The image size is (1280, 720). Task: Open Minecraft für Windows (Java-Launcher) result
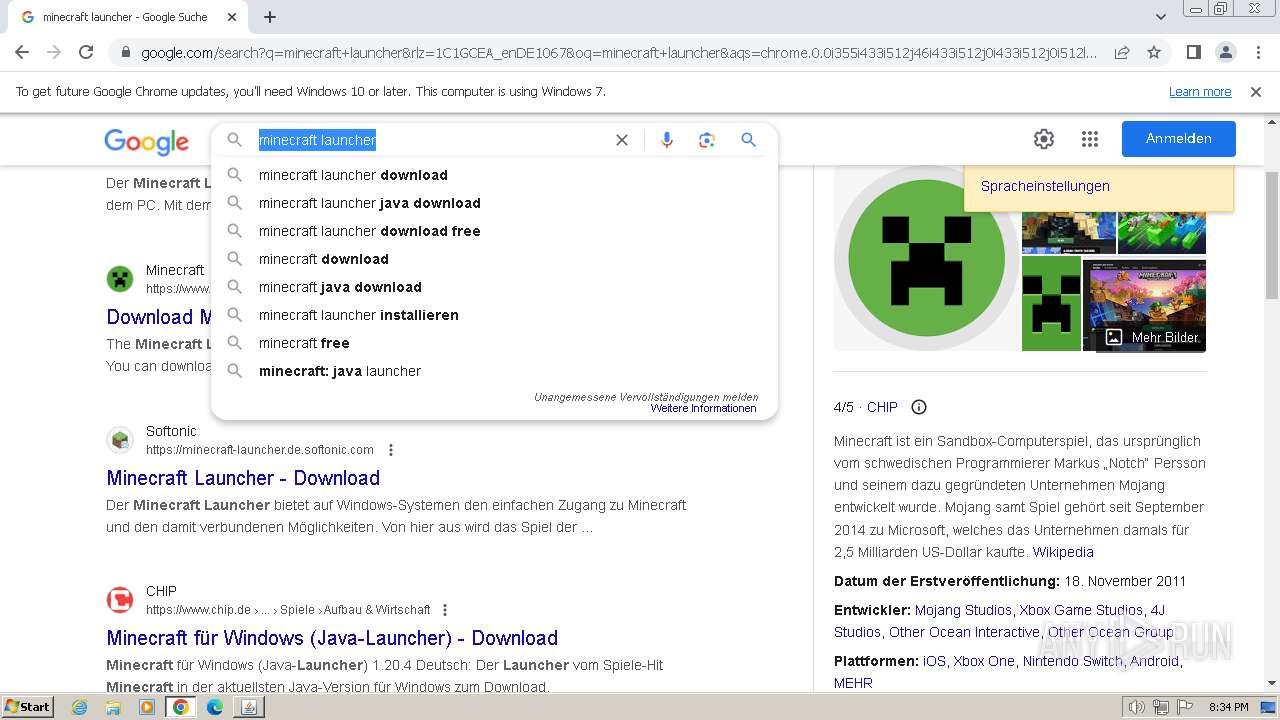pos(332,638)
